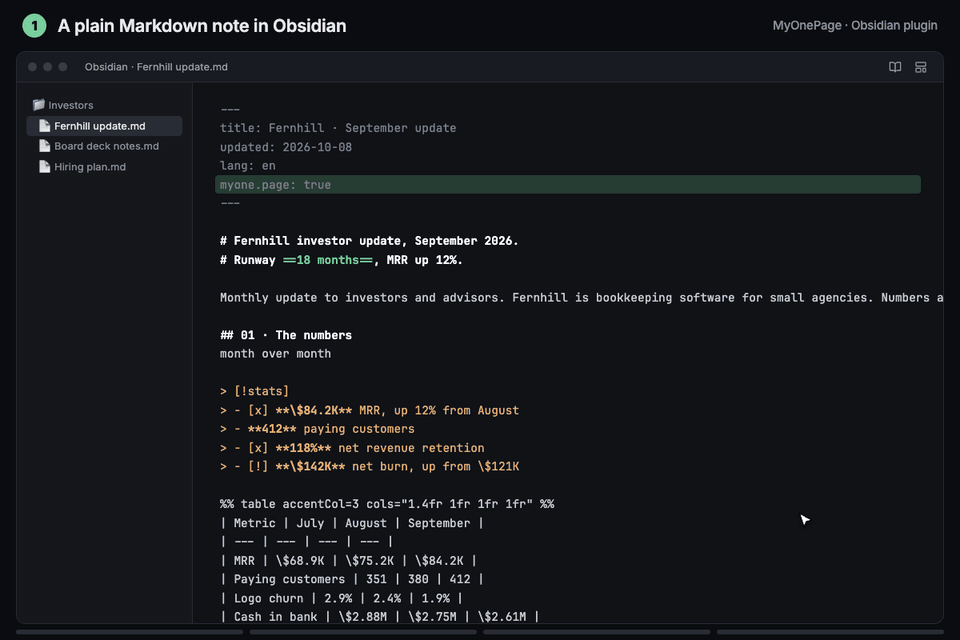
Task: Click the 'Paying customers | 351 | 380' row
Action: 352,579
